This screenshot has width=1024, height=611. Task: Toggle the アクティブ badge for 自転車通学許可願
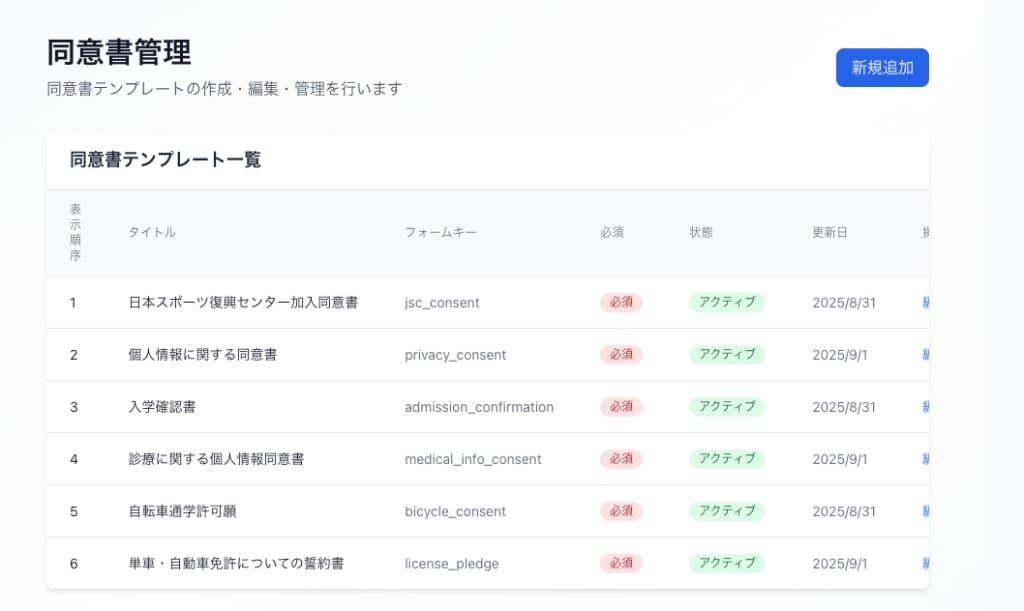[x=727, y=511]
